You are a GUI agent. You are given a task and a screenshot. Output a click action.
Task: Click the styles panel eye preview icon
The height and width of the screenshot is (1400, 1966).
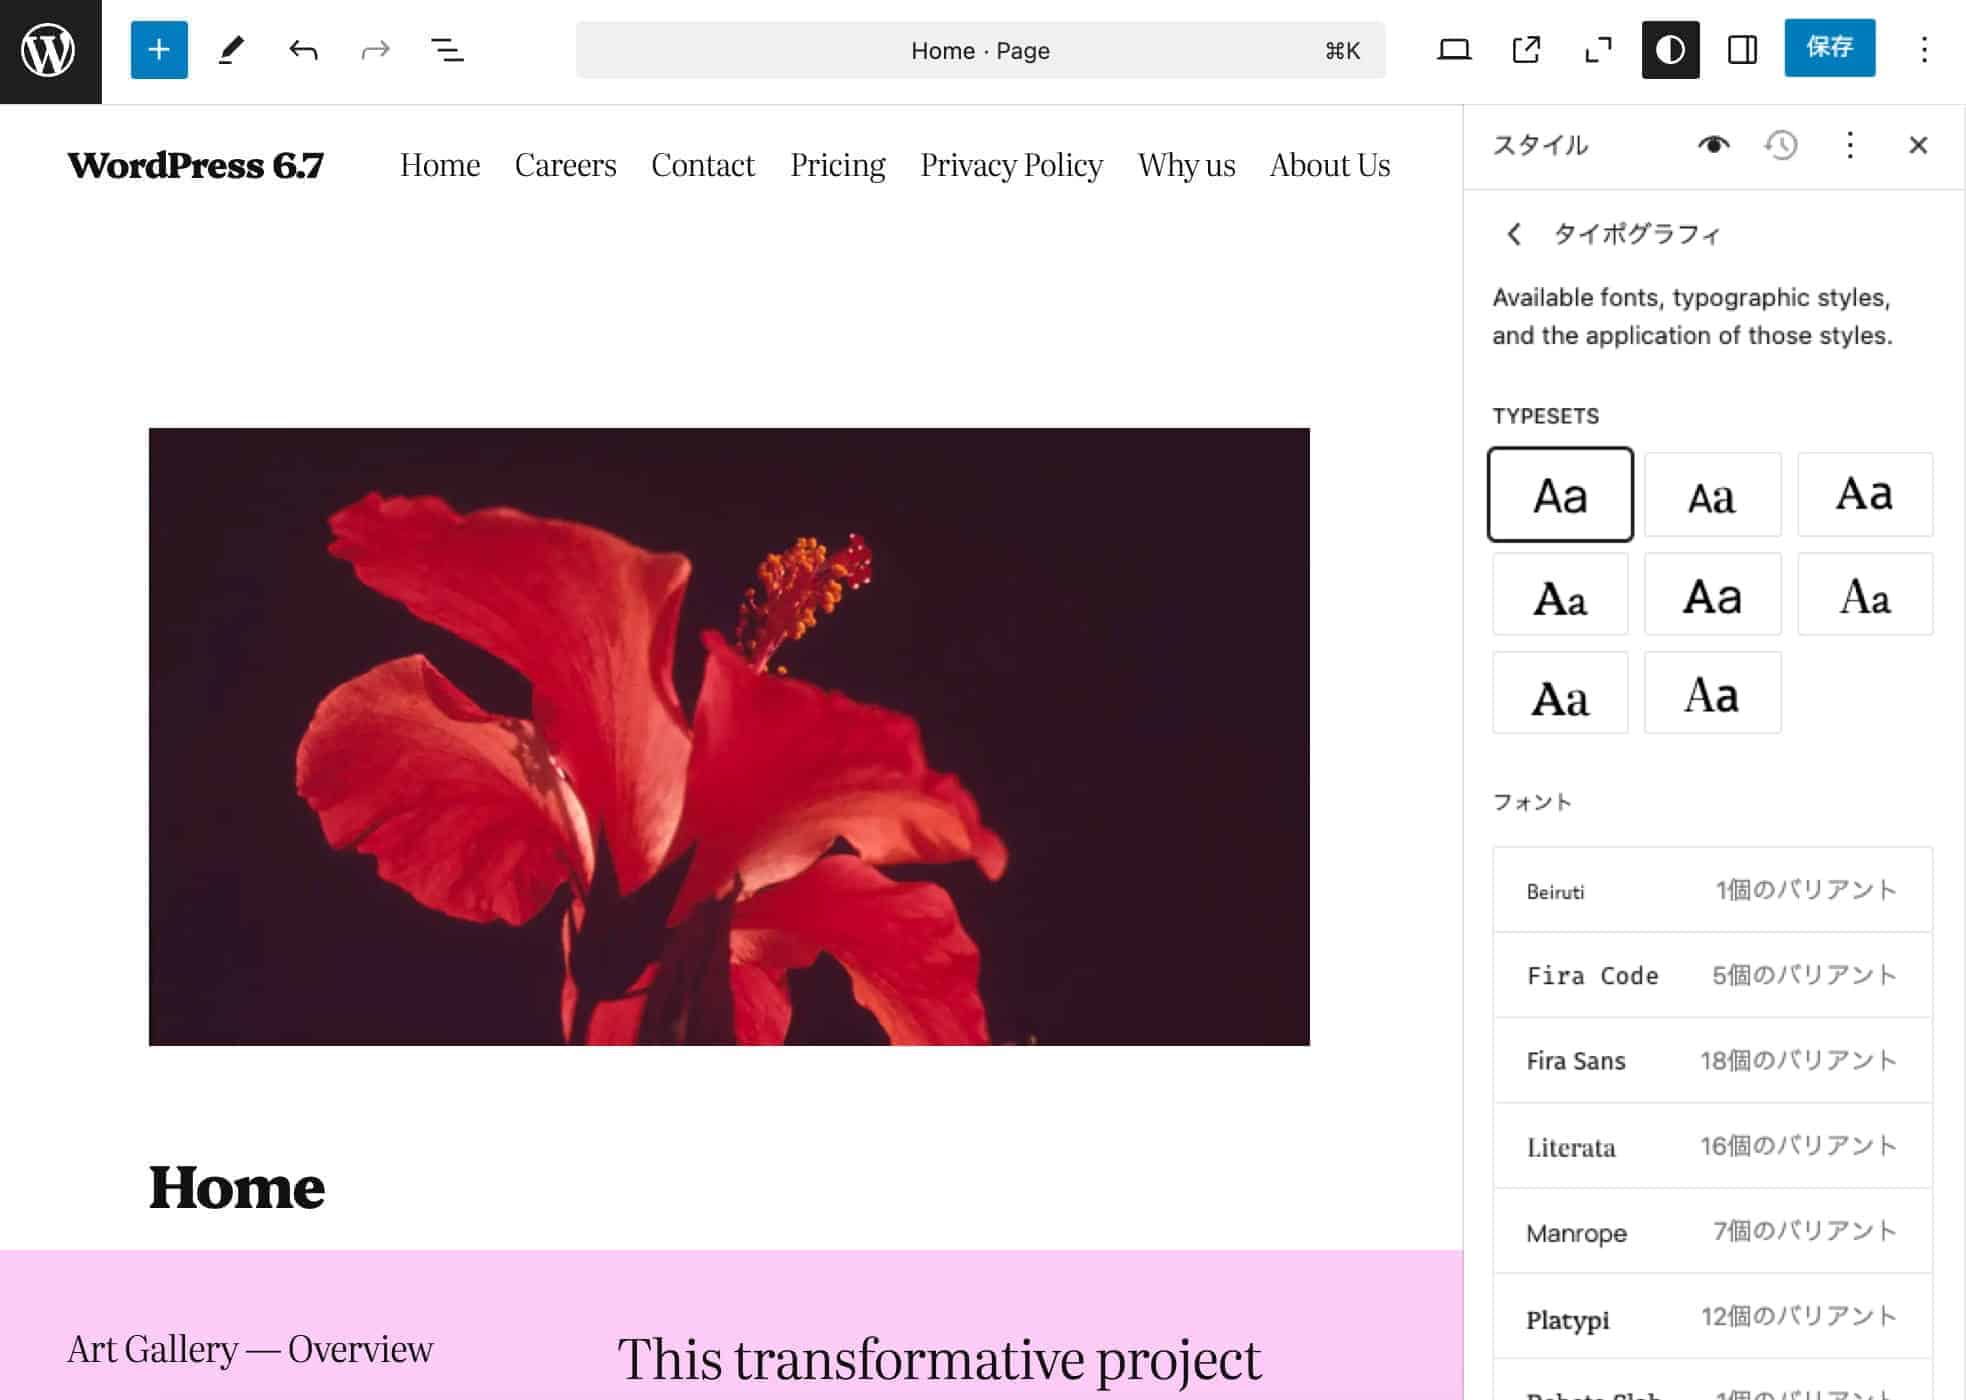point(1713,144)
